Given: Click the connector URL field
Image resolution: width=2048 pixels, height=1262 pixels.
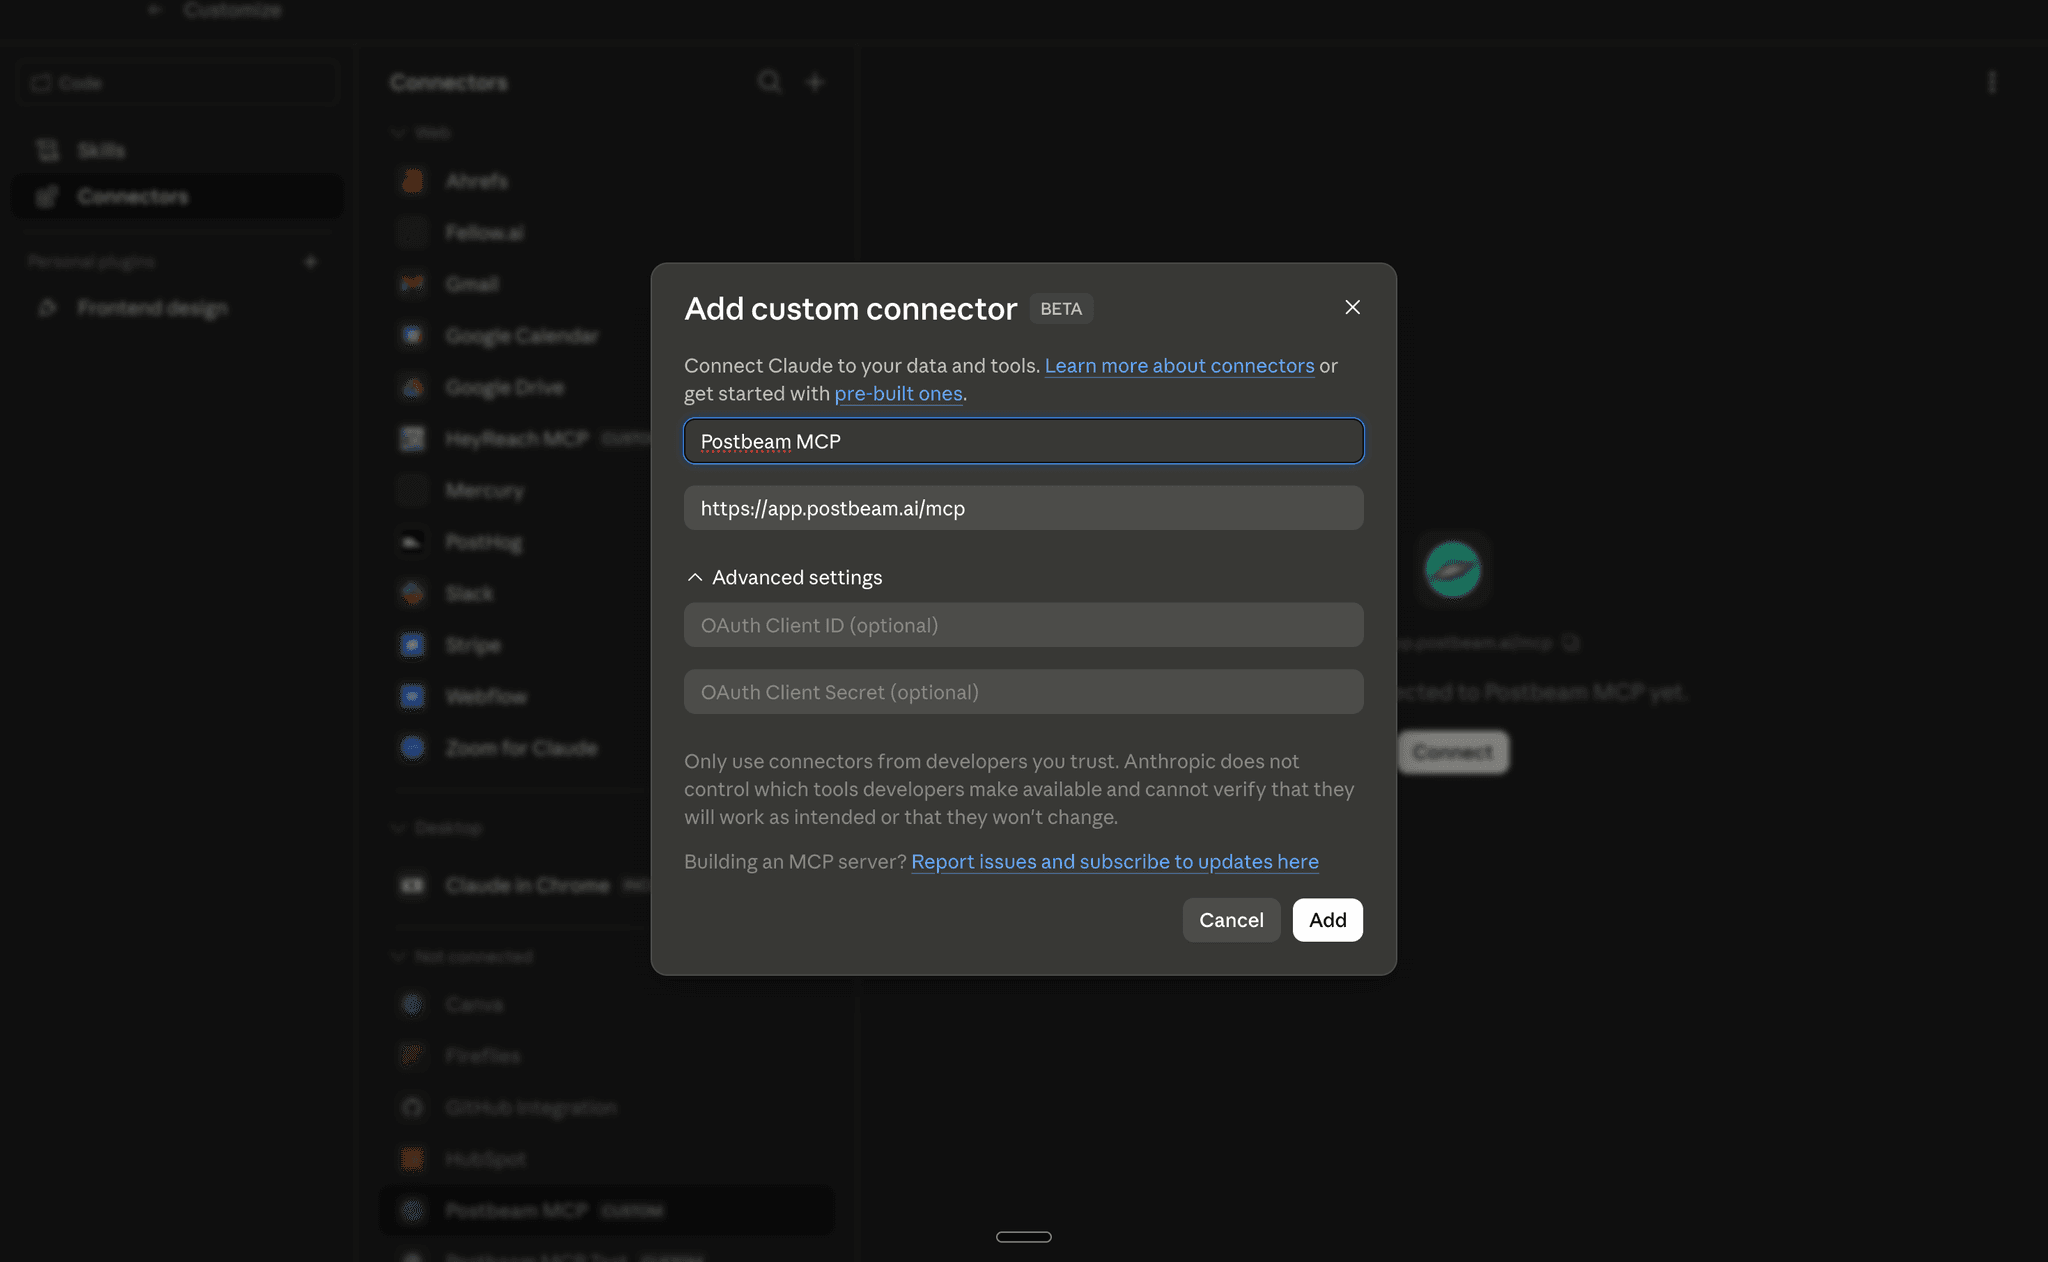Looking at the screenshot, I should (1023, 508).
